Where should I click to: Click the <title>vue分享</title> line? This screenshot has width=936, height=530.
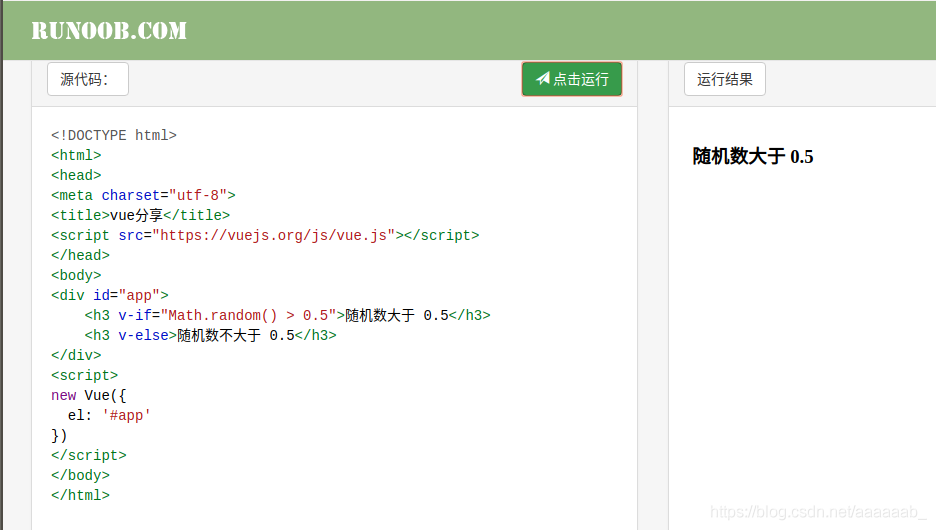pos(140,215)
